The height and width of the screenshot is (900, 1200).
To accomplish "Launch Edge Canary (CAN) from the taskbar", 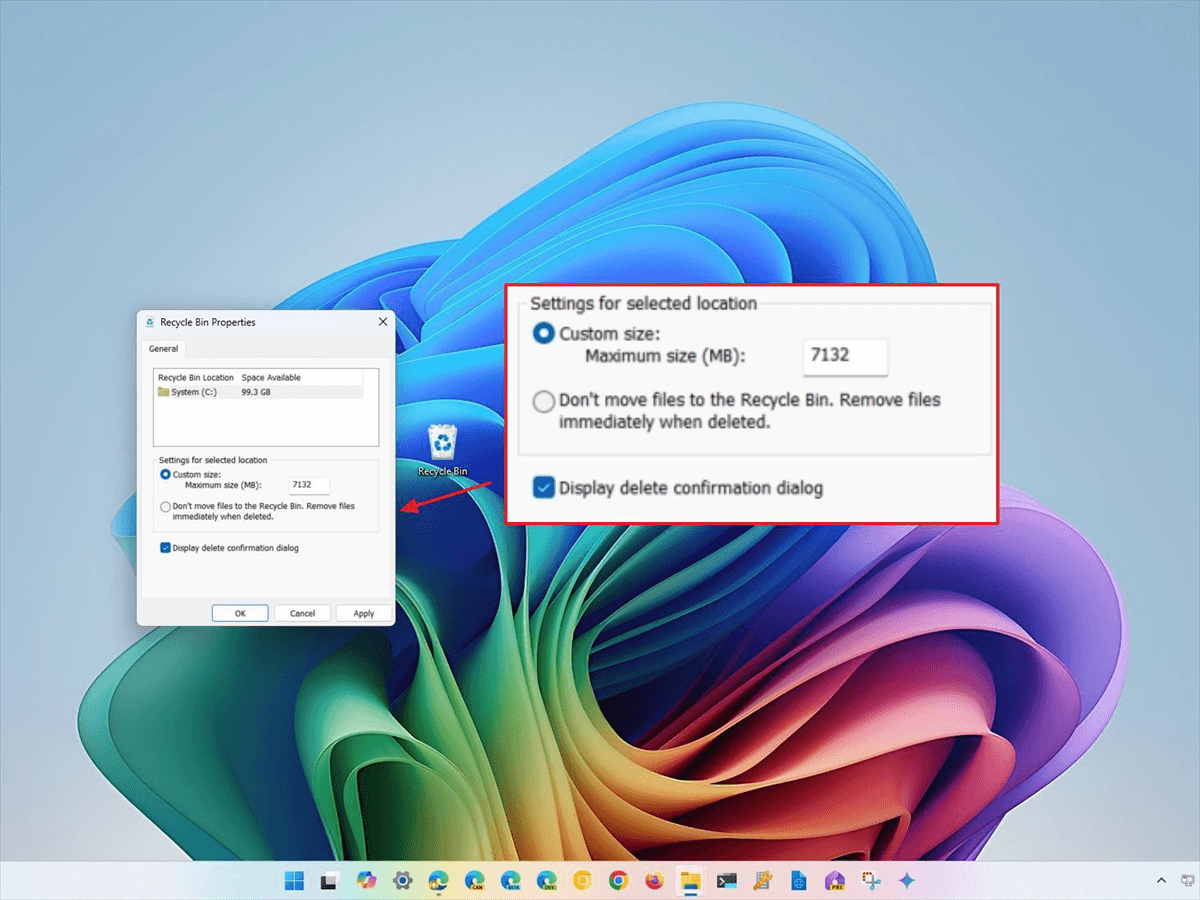I will point(474,880).
